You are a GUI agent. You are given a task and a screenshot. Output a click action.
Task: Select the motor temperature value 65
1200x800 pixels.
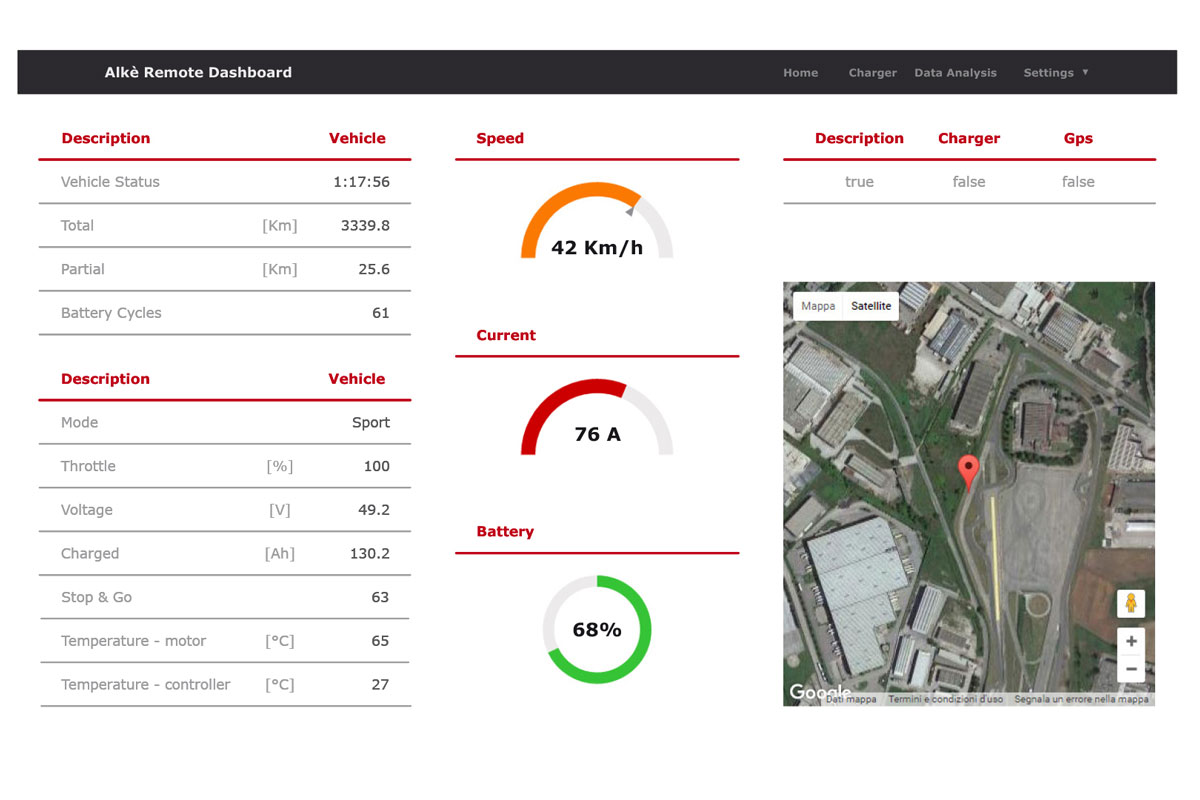[x=380, y=641]
